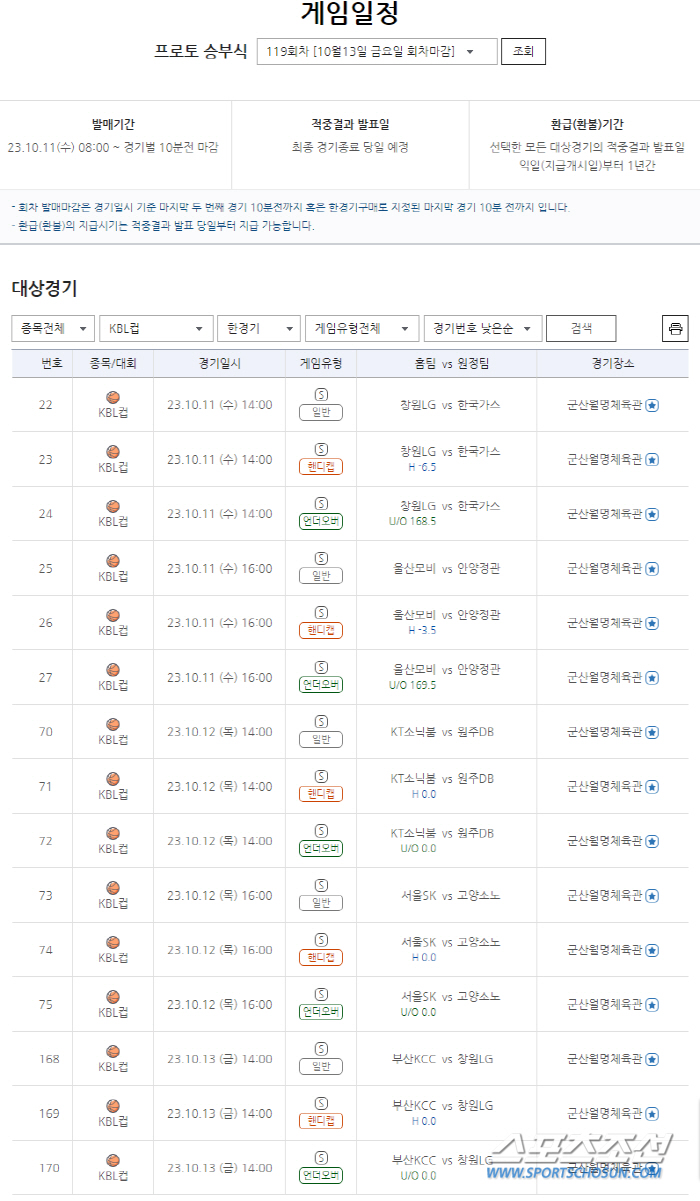Click the venue star icon for game 70
The width and height of the screenshot is (700, 1201).
[652, 732]
